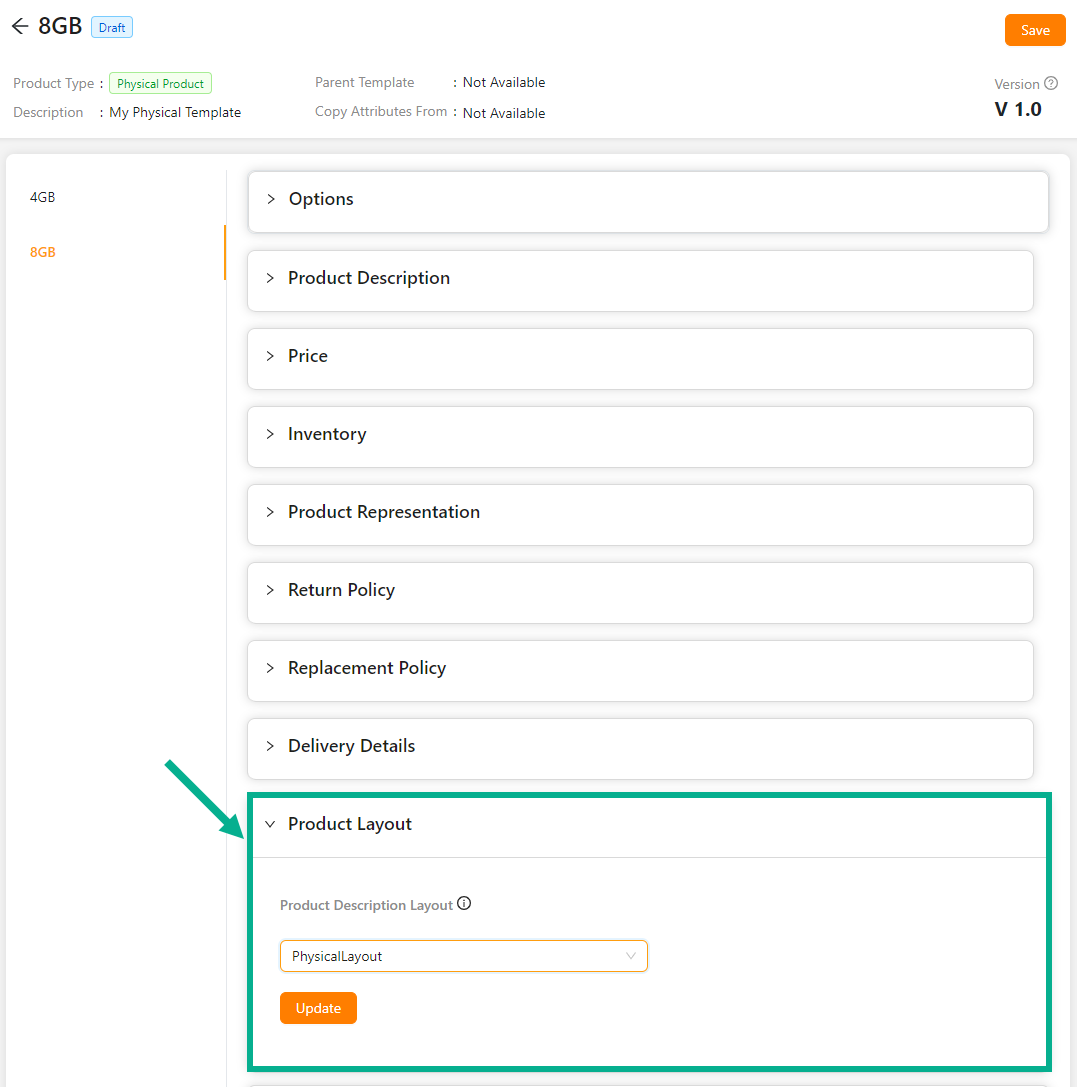
Task: Click info icon beside Product Description Layout
Action: (464, 904)
